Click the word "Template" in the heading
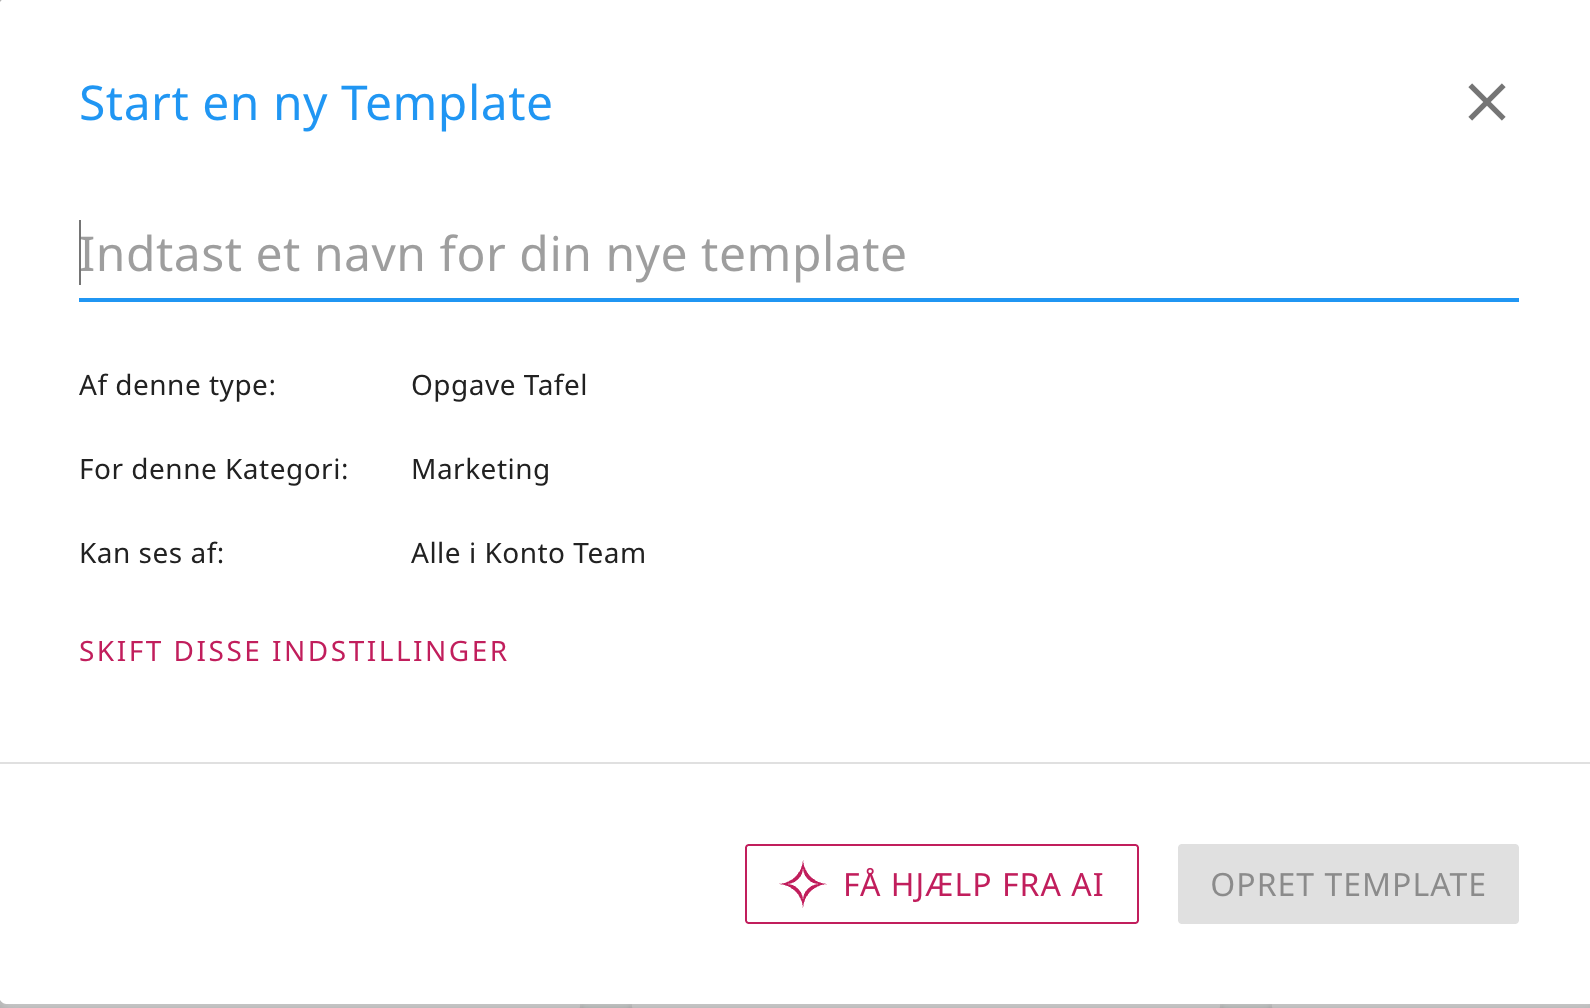This screenshot has width=1590, height=1008. pyautogui.click(x=446, y=104)
